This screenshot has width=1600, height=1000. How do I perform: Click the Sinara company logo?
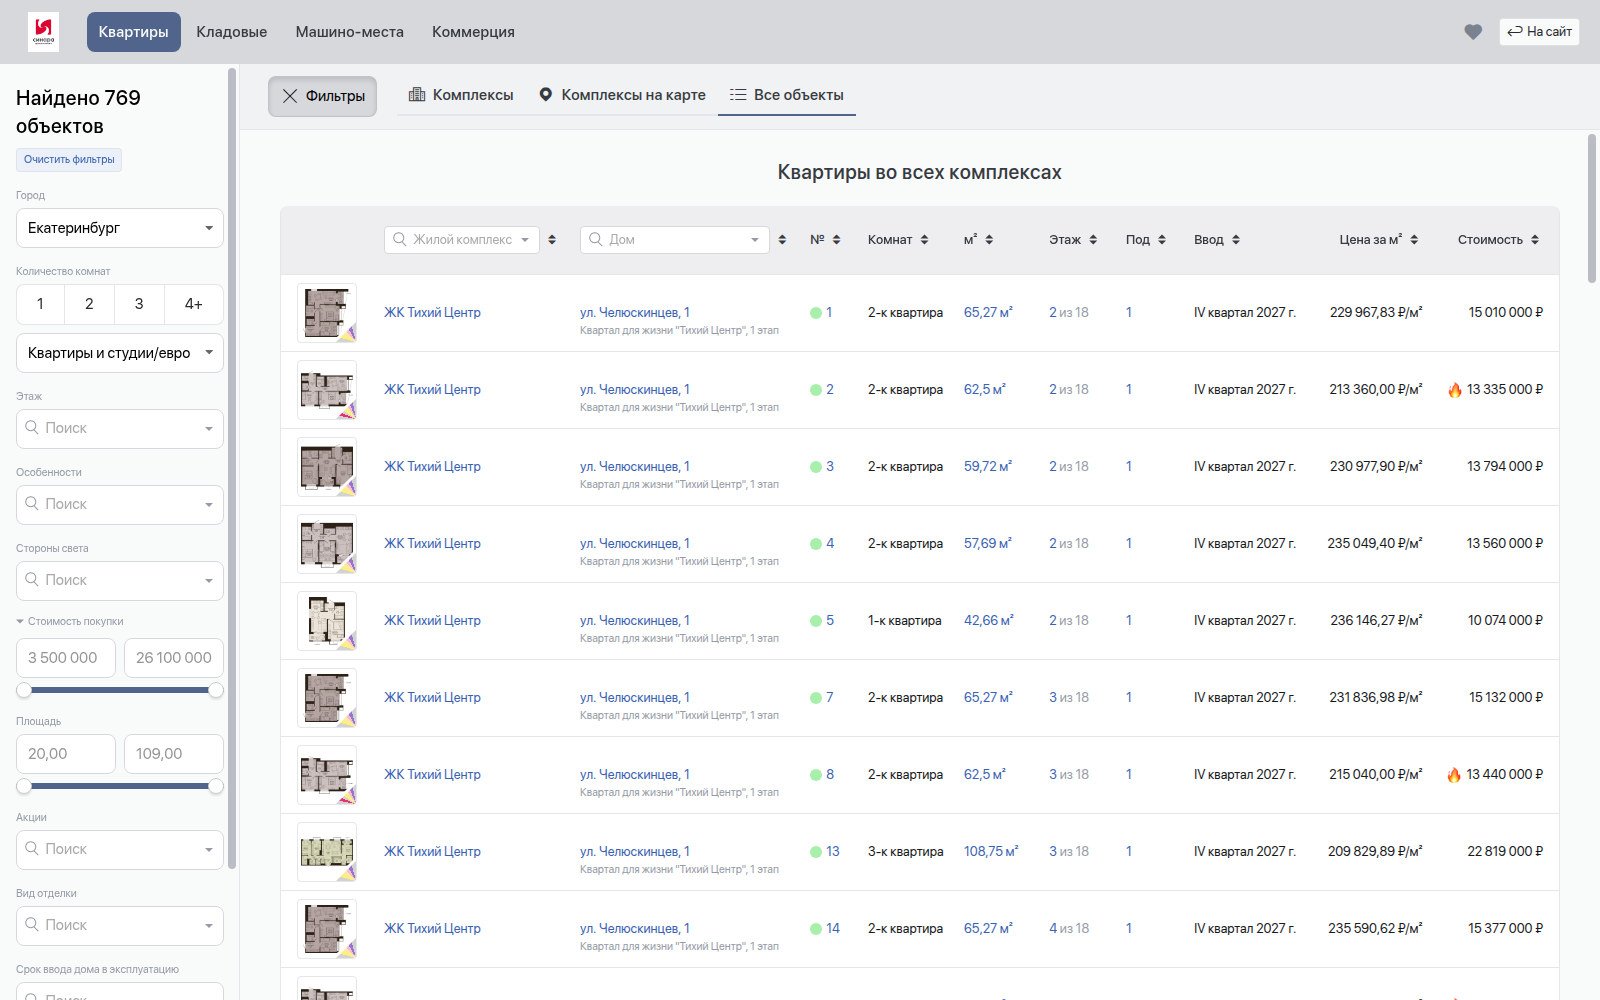coord(43,32)
